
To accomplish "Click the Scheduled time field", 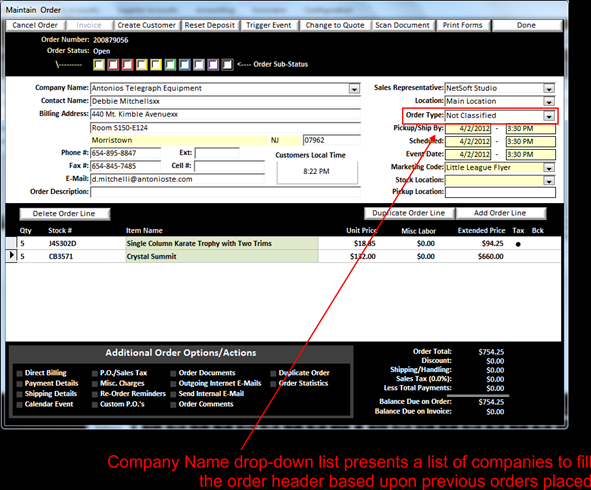I will 531,142.
